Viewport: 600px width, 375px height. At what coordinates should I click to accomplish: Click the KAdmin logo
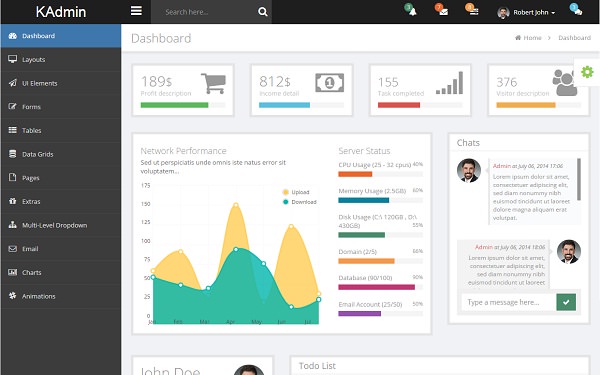point(61,12)
